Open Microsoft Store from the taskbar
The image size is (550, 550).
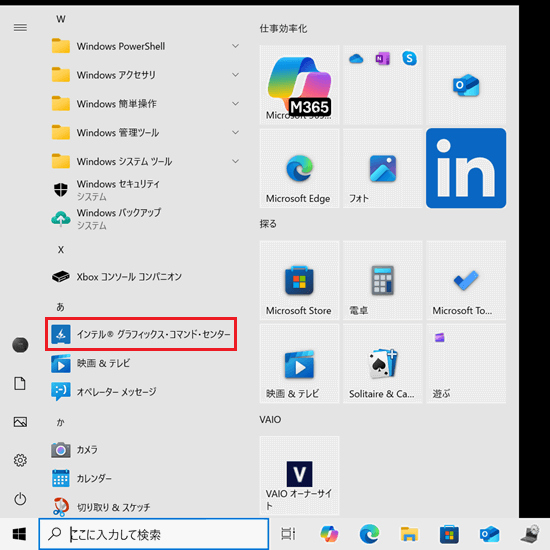tap(449, 534)
